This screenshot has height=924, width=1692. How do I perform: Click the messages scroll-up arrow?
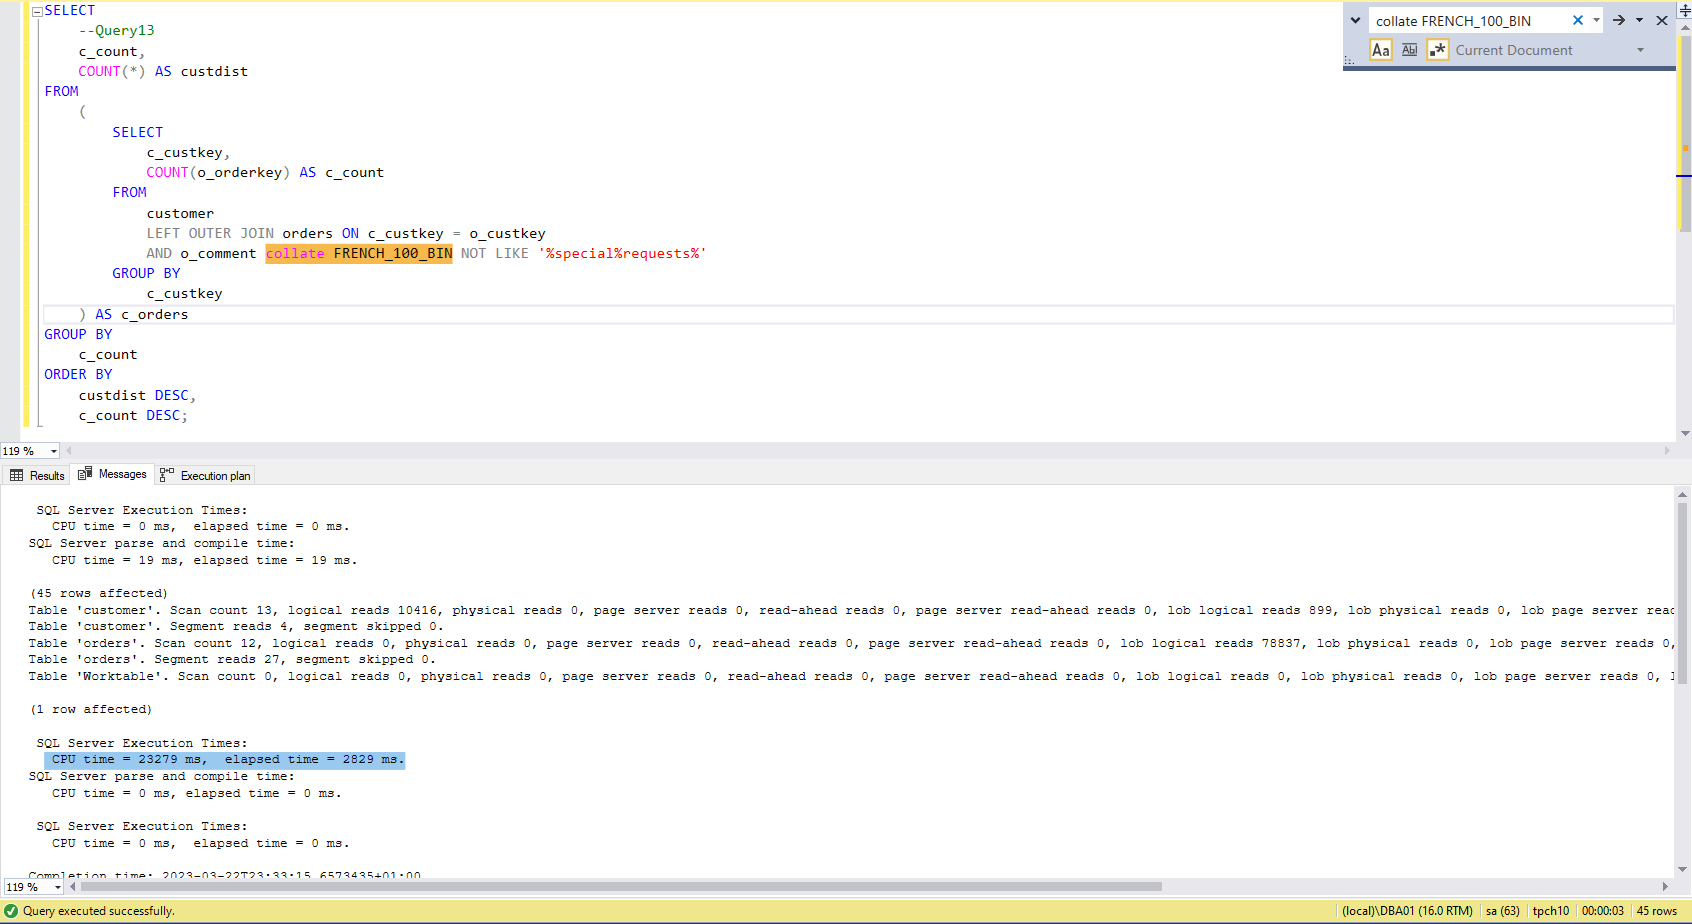(1683, 494)
